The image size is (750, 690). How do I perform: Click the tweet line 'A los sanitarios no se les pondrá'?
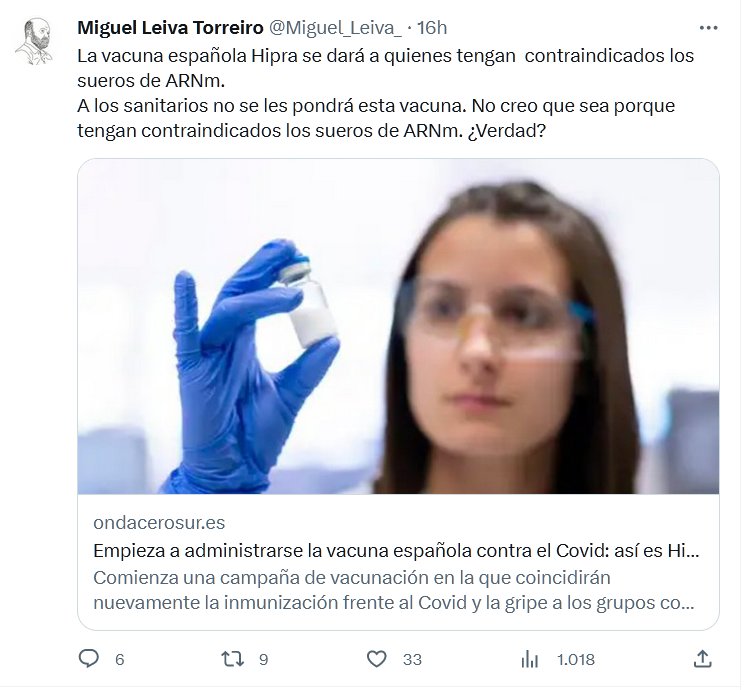click(x=376, y=118)
